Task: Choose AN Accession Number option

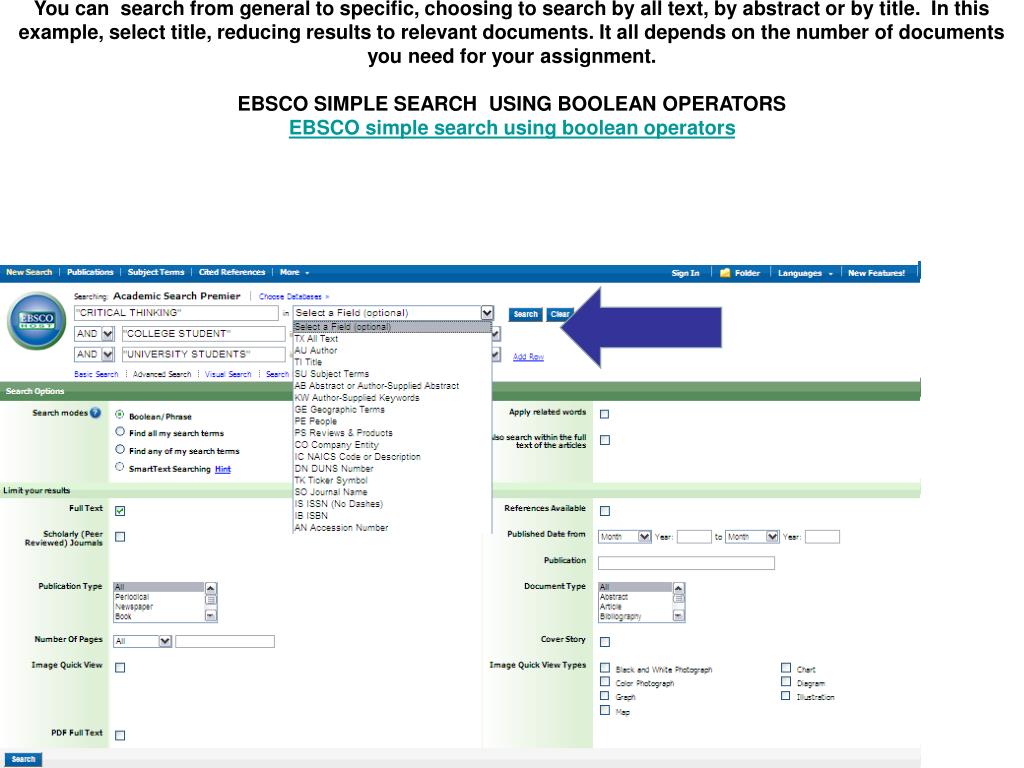Action: tap(392, 527)
